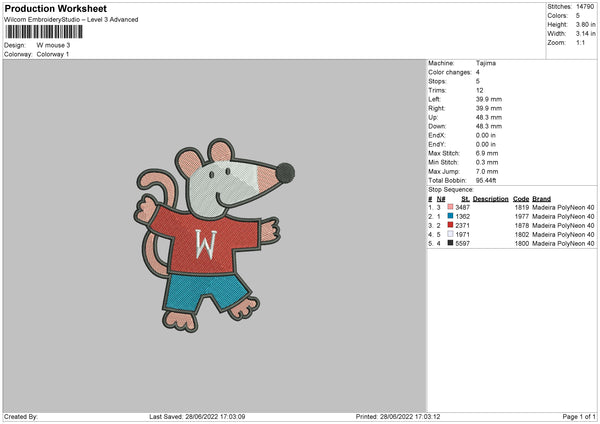Select the design name 'W mouse 3'
Image resolution: width=600 pixels, height=424 pixels.
pos(53,45)
